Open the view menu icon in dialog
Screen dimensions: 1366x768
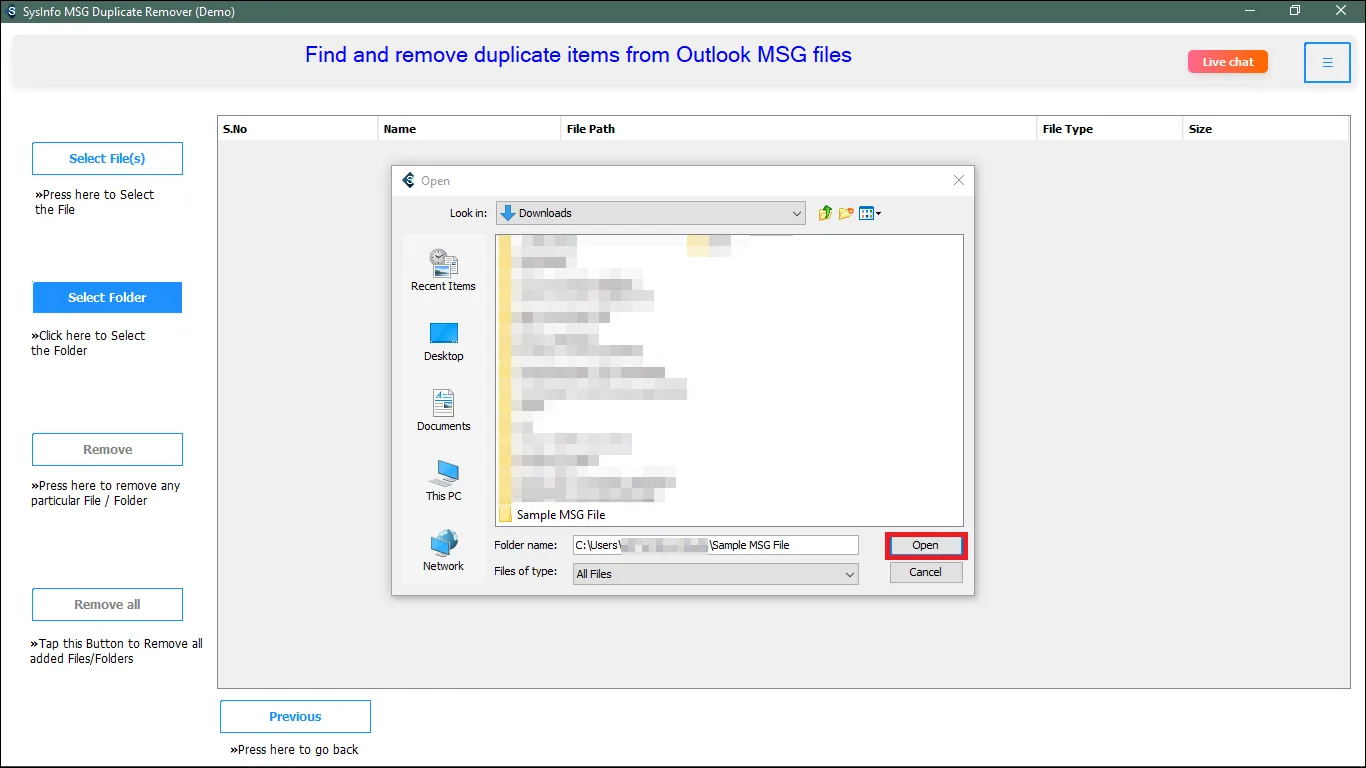[x=869, y=213]
